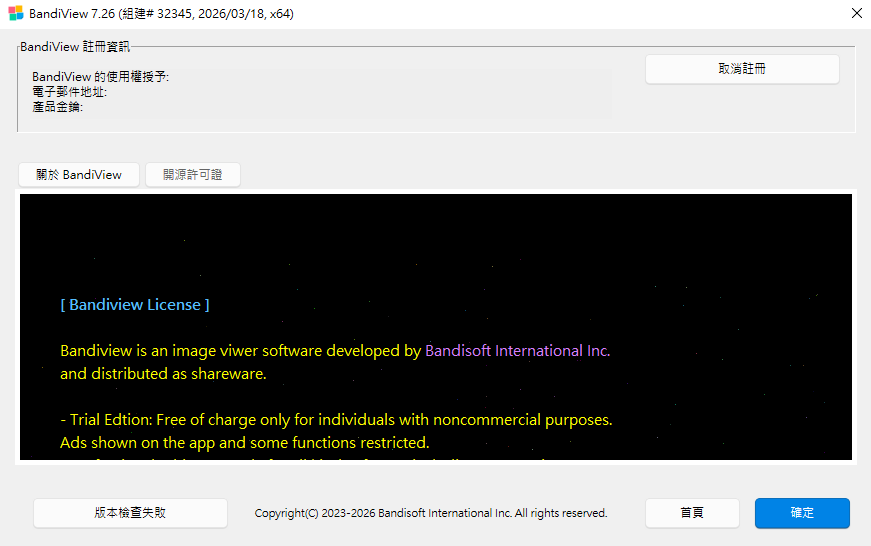Open the 開源許可證 tab
The width and height of the screenshot is (871, 546).
tap(193, 175)
